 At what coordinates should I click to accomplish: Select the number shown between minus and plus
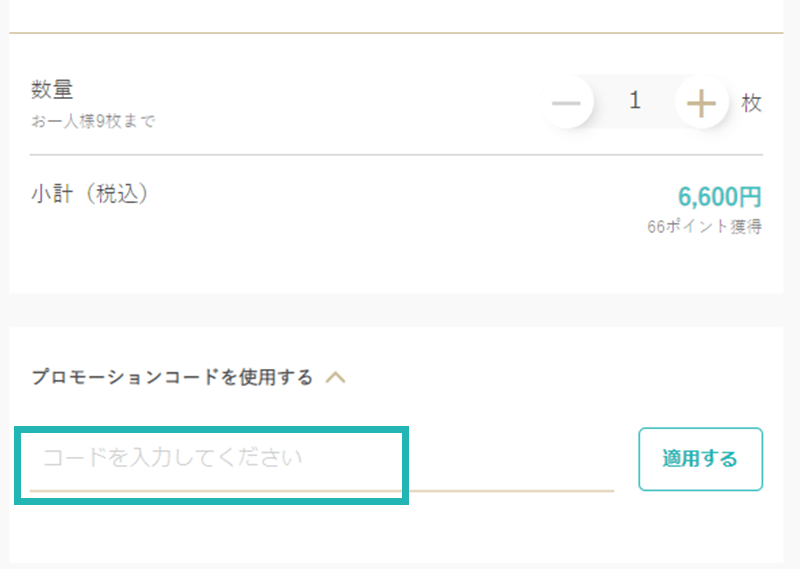coord(635,101)
